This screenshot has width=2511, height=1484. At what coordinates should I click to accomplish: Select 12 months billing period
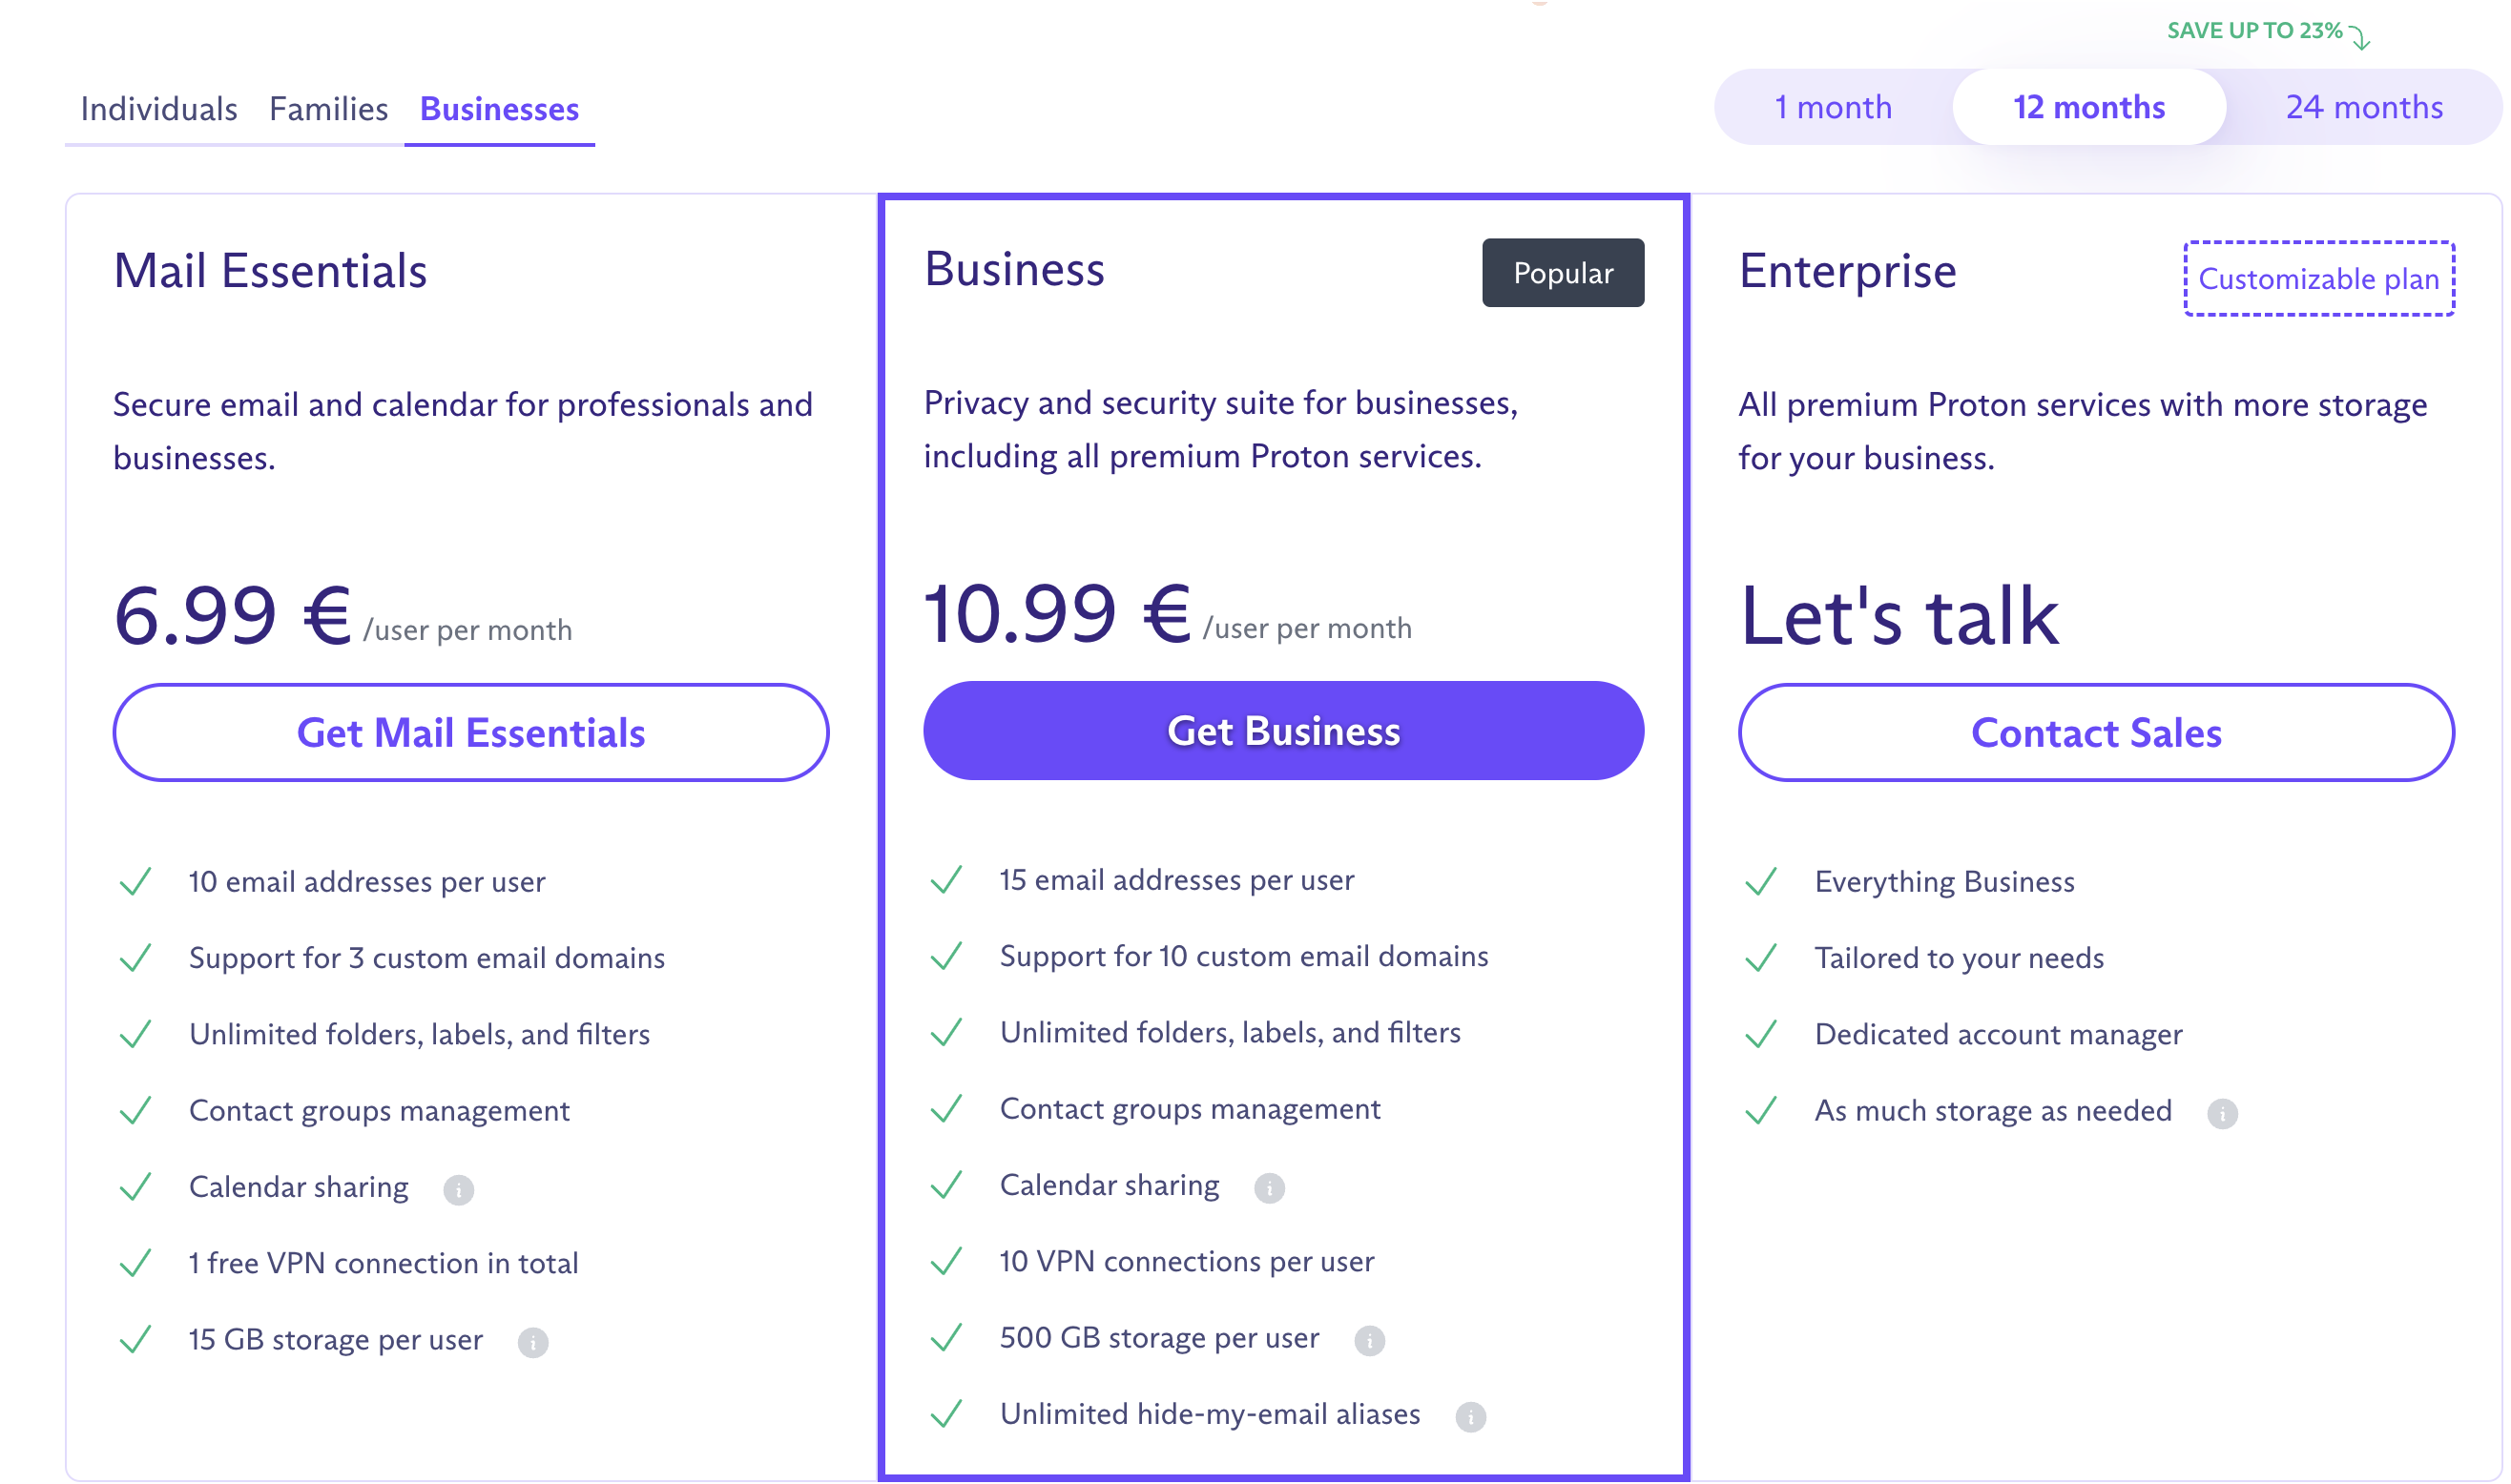[2089, 107]
